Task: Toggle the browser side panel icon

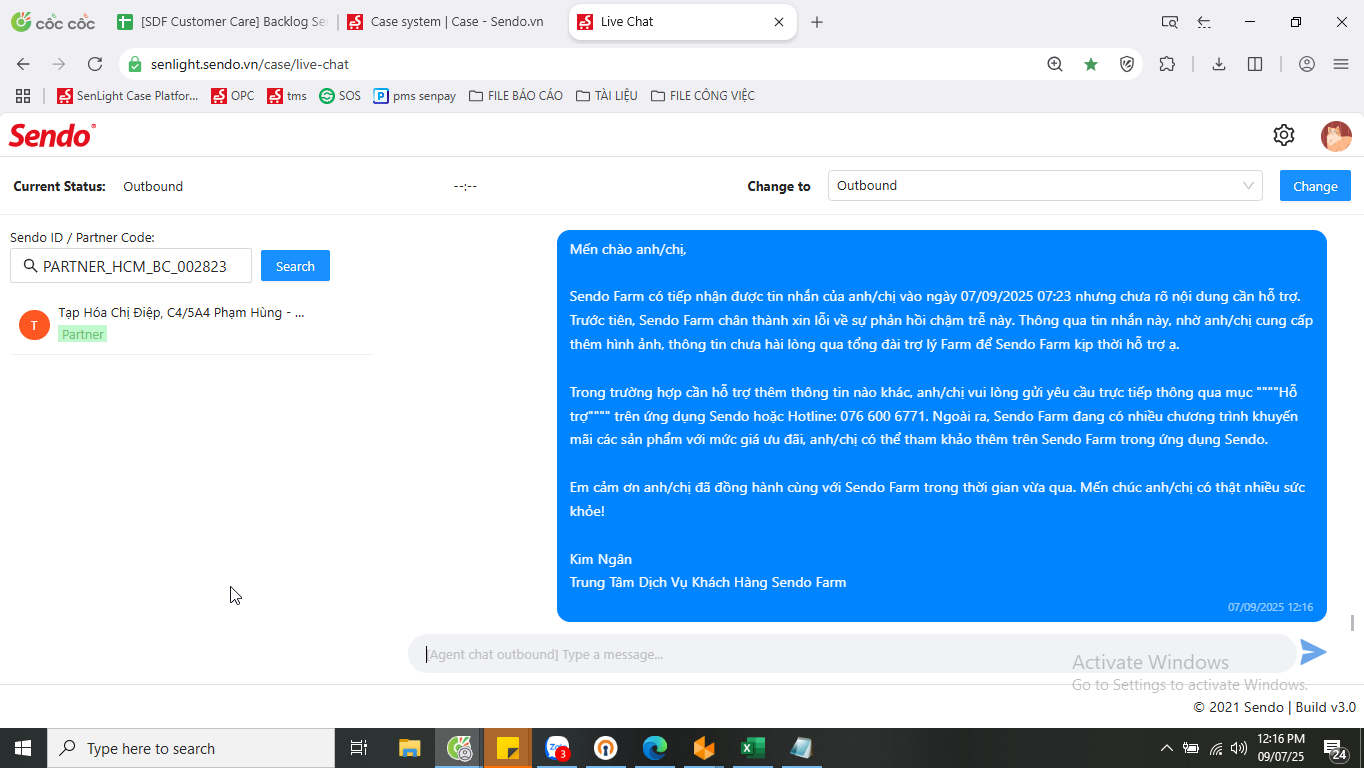Action: tap(1255, 64)
